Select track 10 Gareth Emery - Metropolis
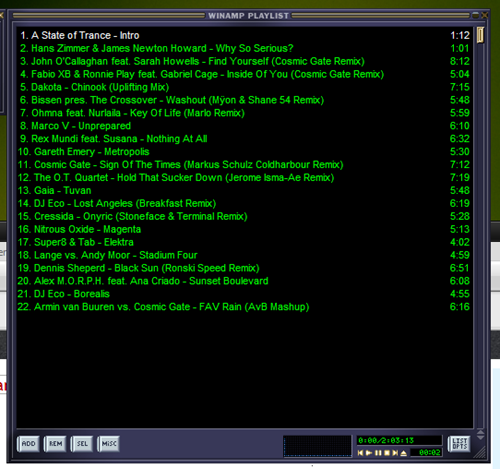Viewport: 500px width, 469px height. coord(245,152)
